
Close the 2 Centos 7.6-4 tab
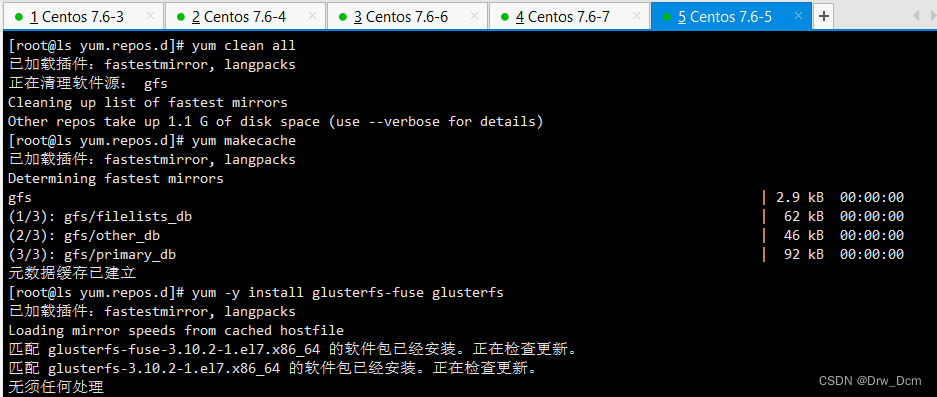(313, 16)
